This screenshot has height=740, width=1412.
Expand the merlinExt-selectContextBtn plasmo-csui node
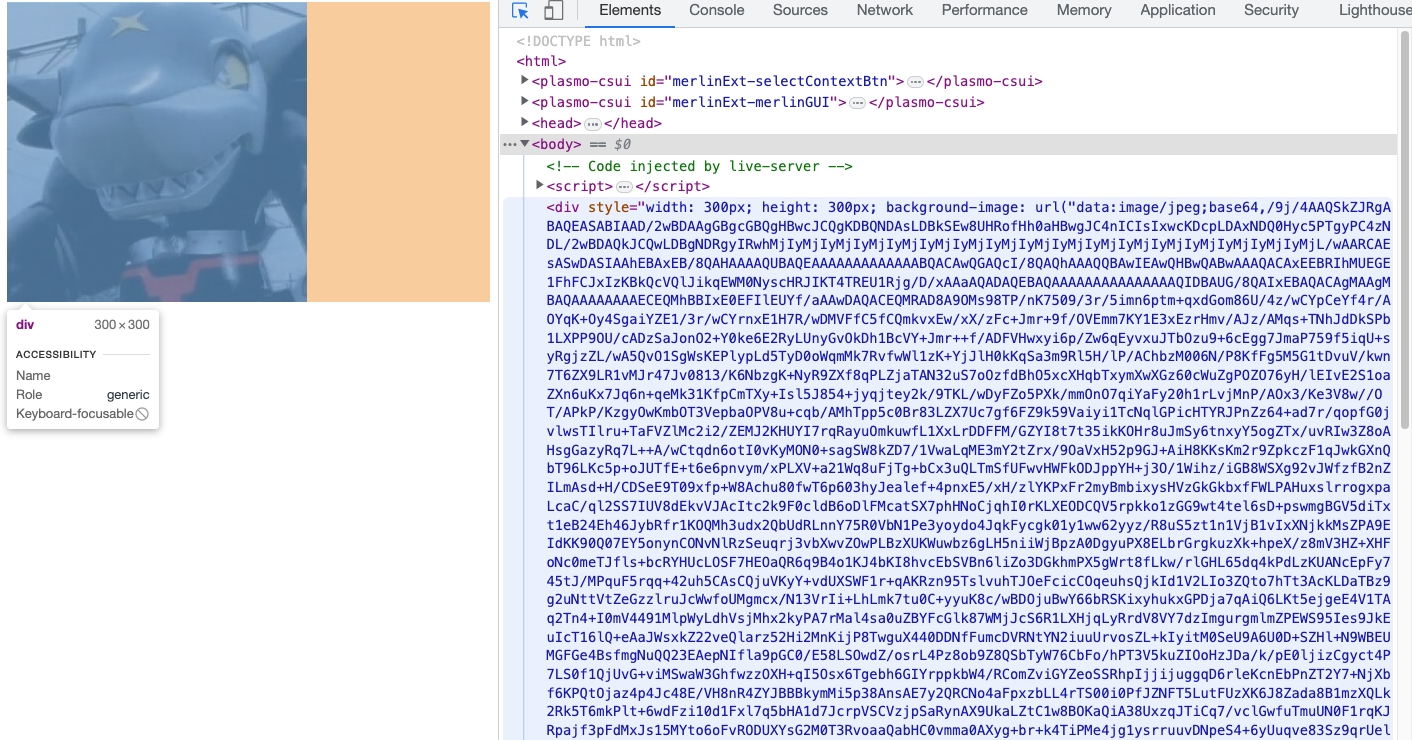click(525, 81)
